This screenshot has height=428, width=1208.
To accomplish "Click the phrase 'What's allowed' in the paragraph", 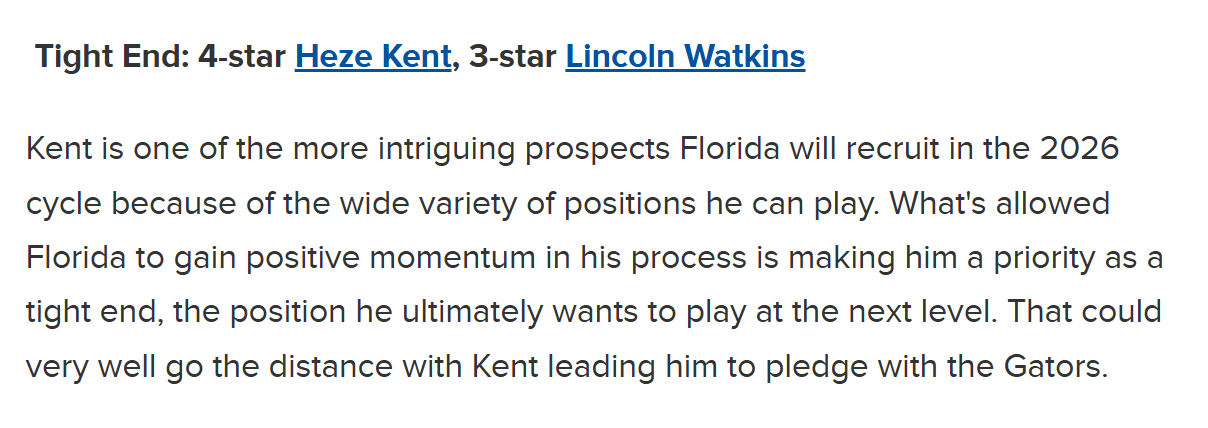I will pyautogui.click(x=1000, y=205).
